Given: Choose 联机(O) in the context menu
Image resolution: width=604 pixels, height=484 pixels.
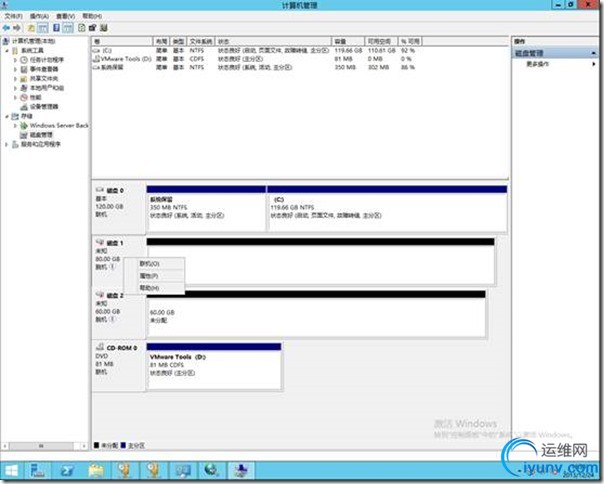Looking at the screenshot, I should pyautogui.click(x=154, y=264).
